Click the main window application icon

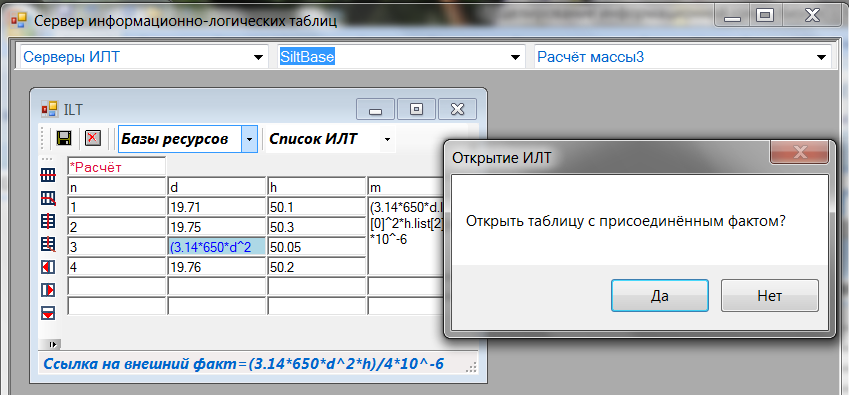[19, 21]
